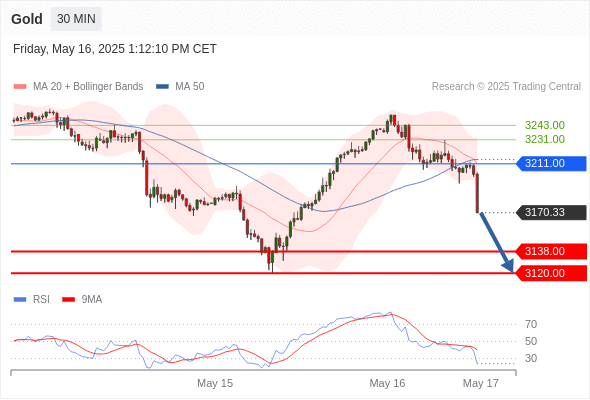Click the Gold chart title
The height and width of the screenshot is (400, 590).
pos(27,19)
